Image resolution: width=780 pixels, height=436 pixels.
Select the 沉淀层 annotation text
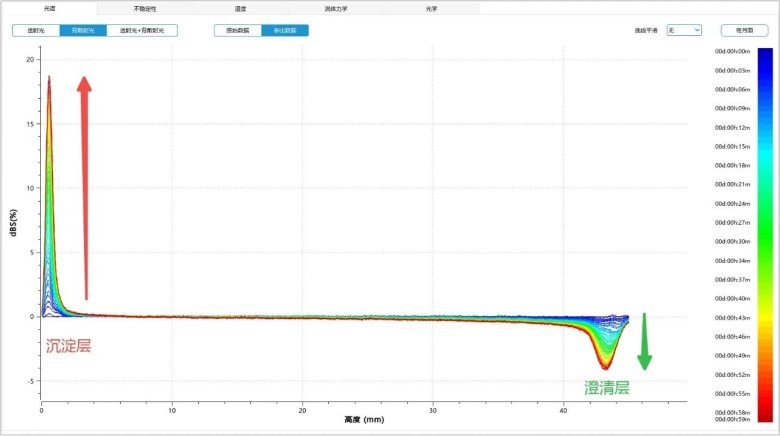coord(68,346)
